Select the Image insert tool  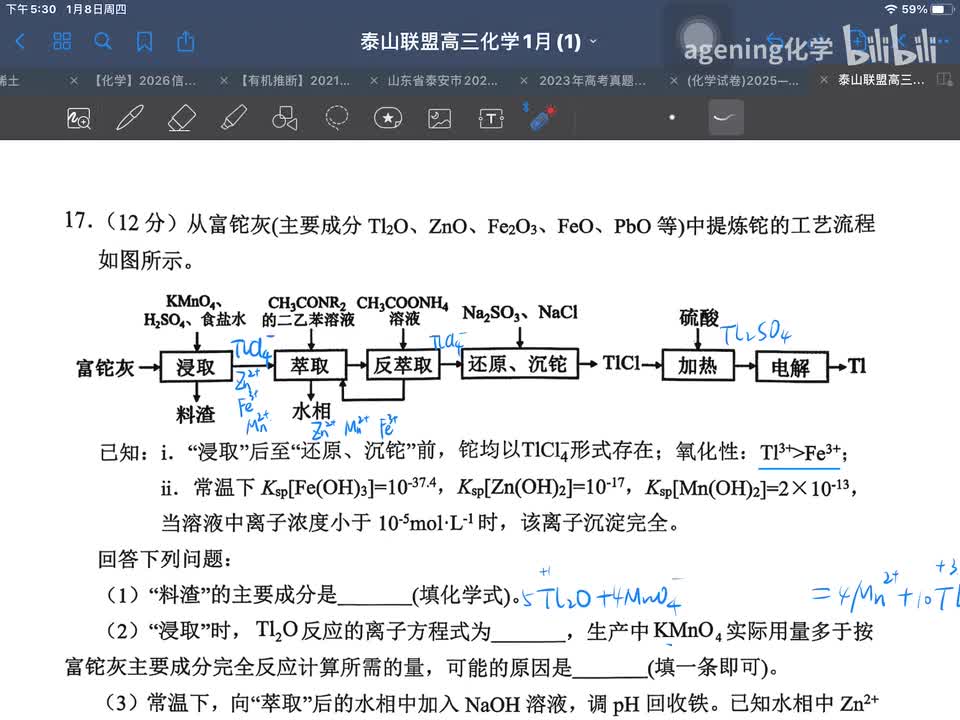point(440,118)
